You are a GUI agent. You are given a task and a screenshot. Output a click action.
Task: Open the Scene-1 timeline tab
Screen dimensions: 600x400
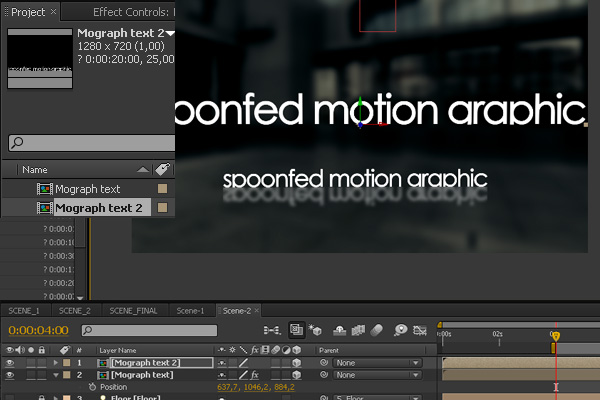point(191,310)
